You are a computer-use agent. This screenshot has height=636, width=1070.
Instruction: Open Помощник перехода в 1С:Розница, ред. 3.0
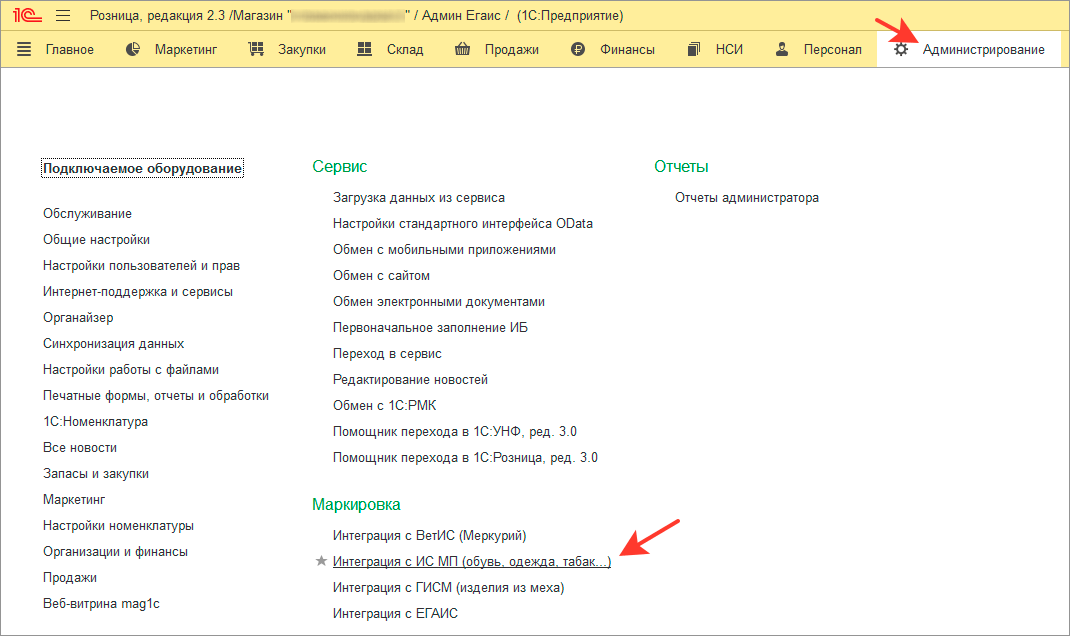pos(465,457)
